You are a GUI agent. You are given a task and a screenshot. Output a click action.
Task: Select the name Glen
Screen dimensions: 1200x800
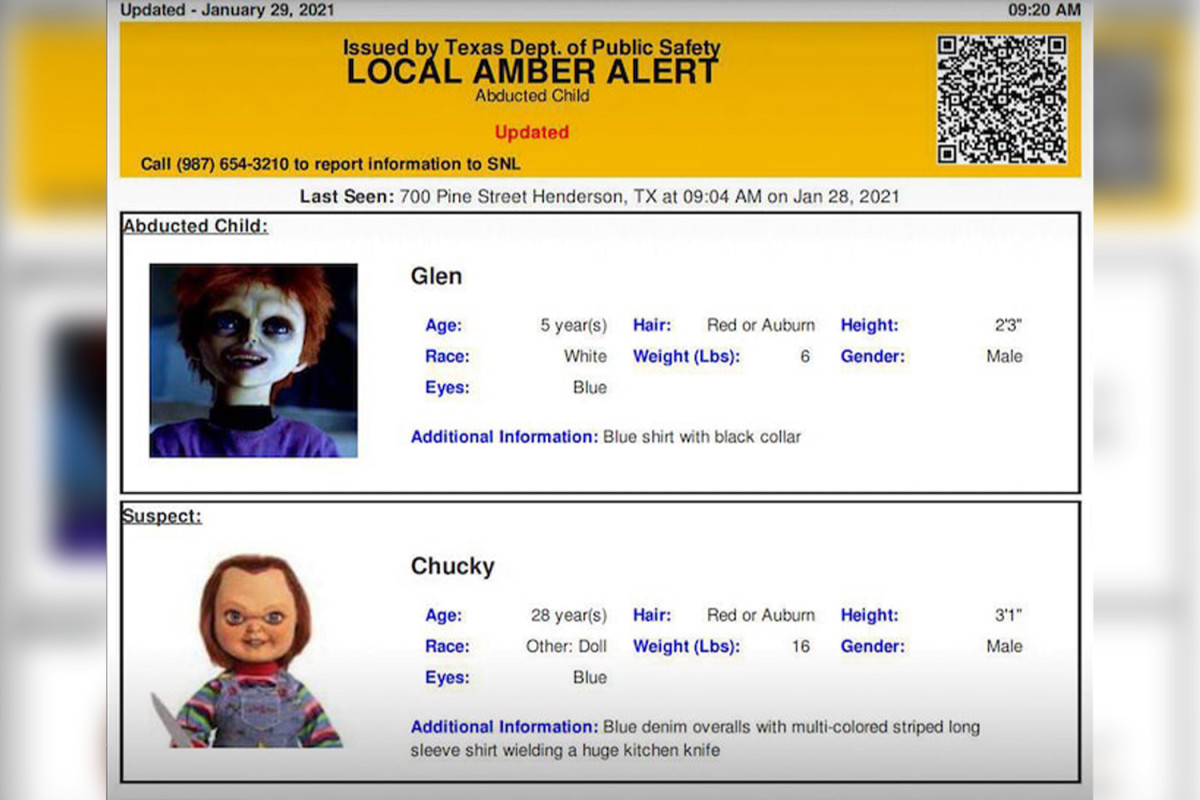tap(436, 276)
